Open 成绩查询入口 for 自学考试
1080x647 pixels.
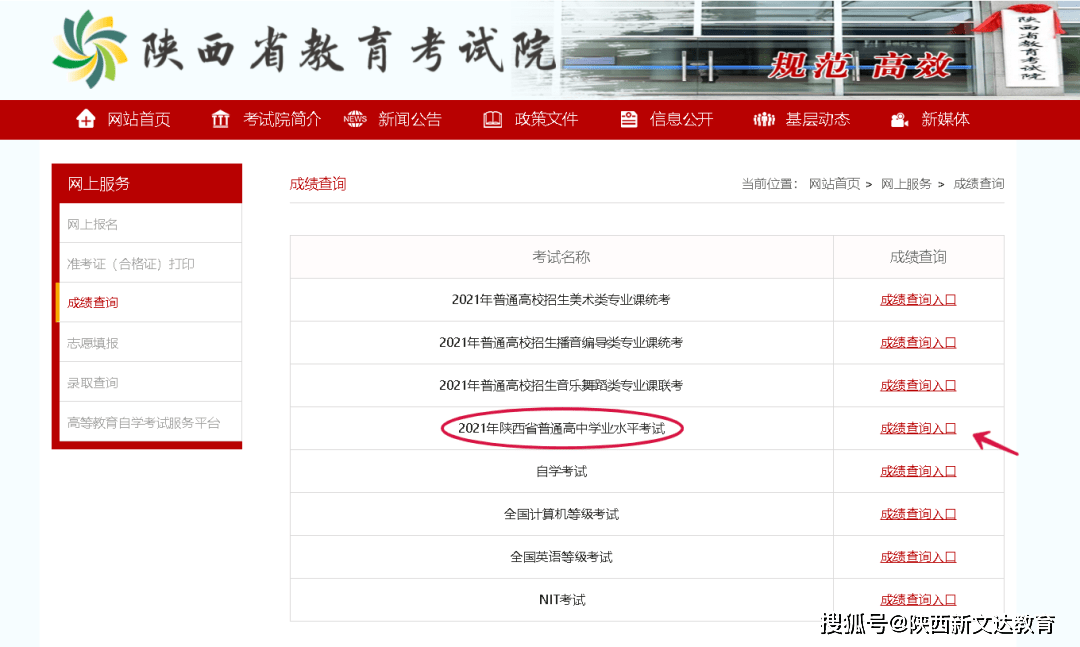click(x=918, y=471)
